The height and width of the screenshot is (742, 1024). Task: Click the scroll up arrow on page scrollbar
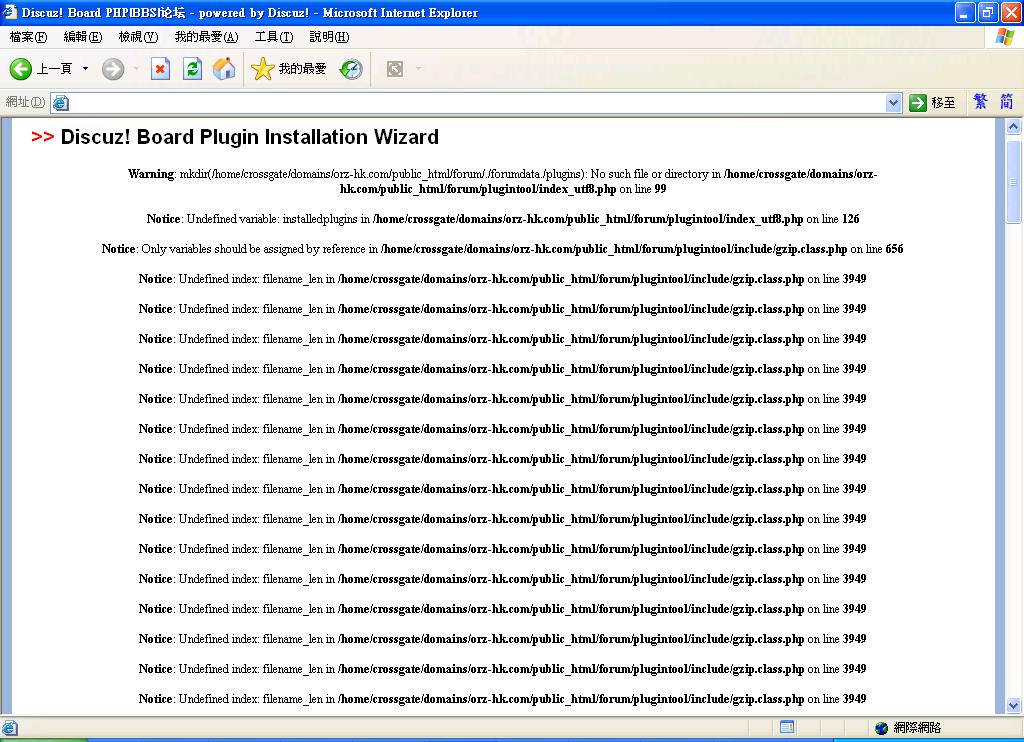pos(1014,127)
